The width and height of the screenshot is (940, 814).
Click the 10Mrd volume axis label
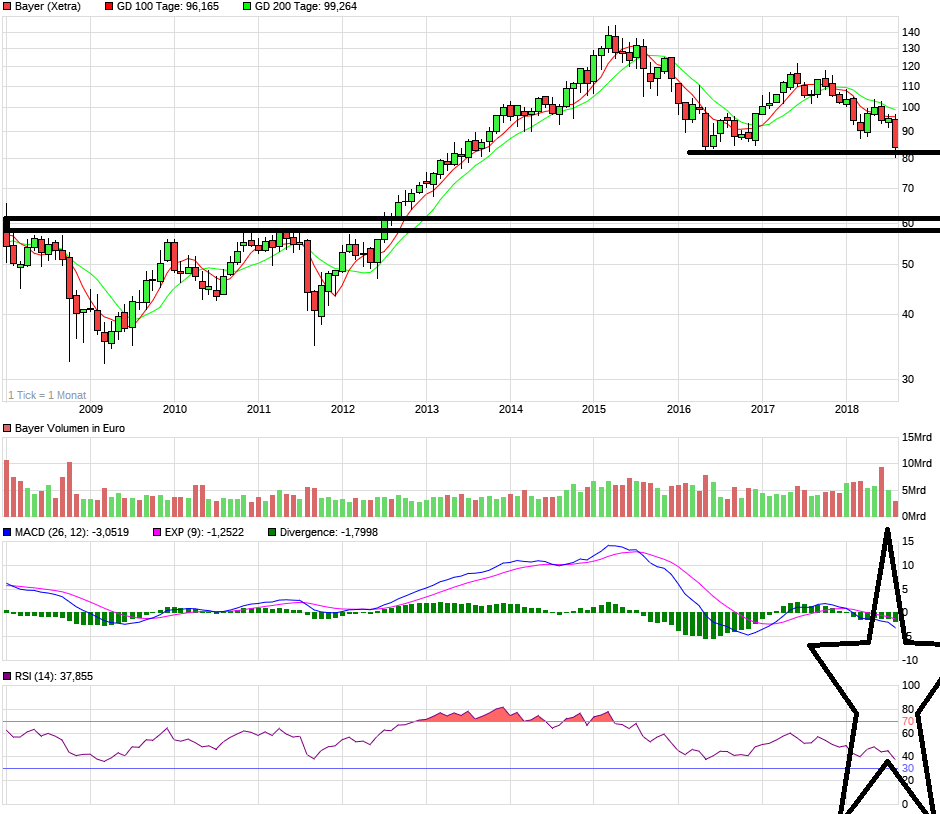917,463
